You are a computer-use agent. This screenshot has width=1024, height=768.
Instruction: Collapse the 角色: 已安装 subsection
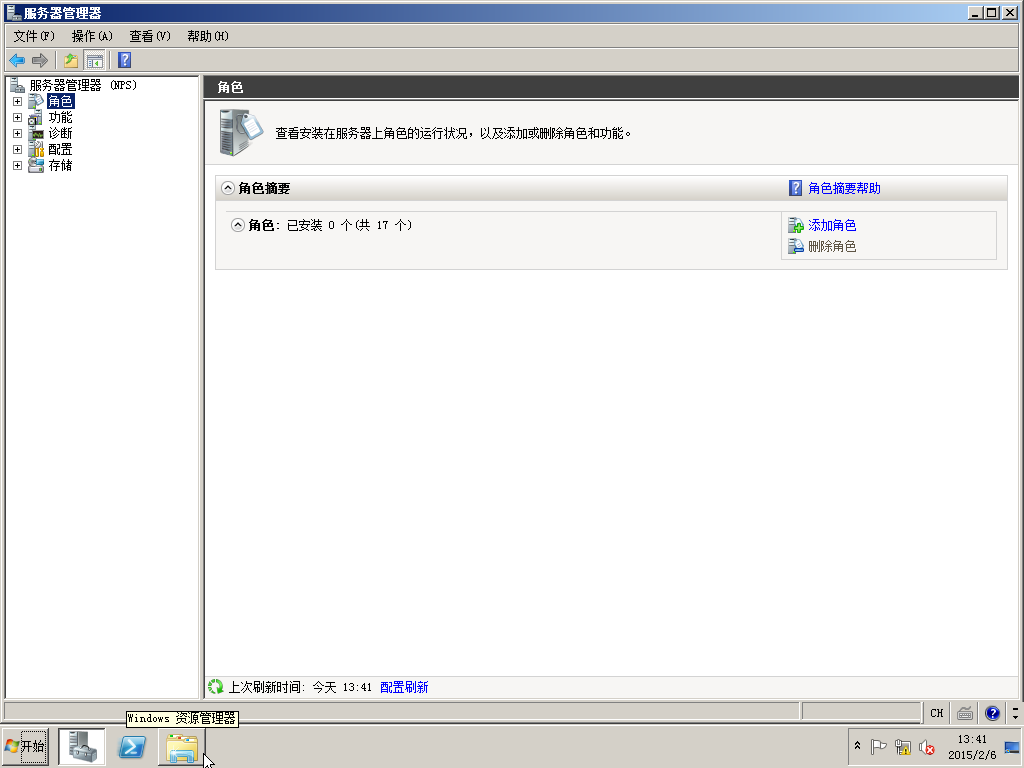[238, 225]
